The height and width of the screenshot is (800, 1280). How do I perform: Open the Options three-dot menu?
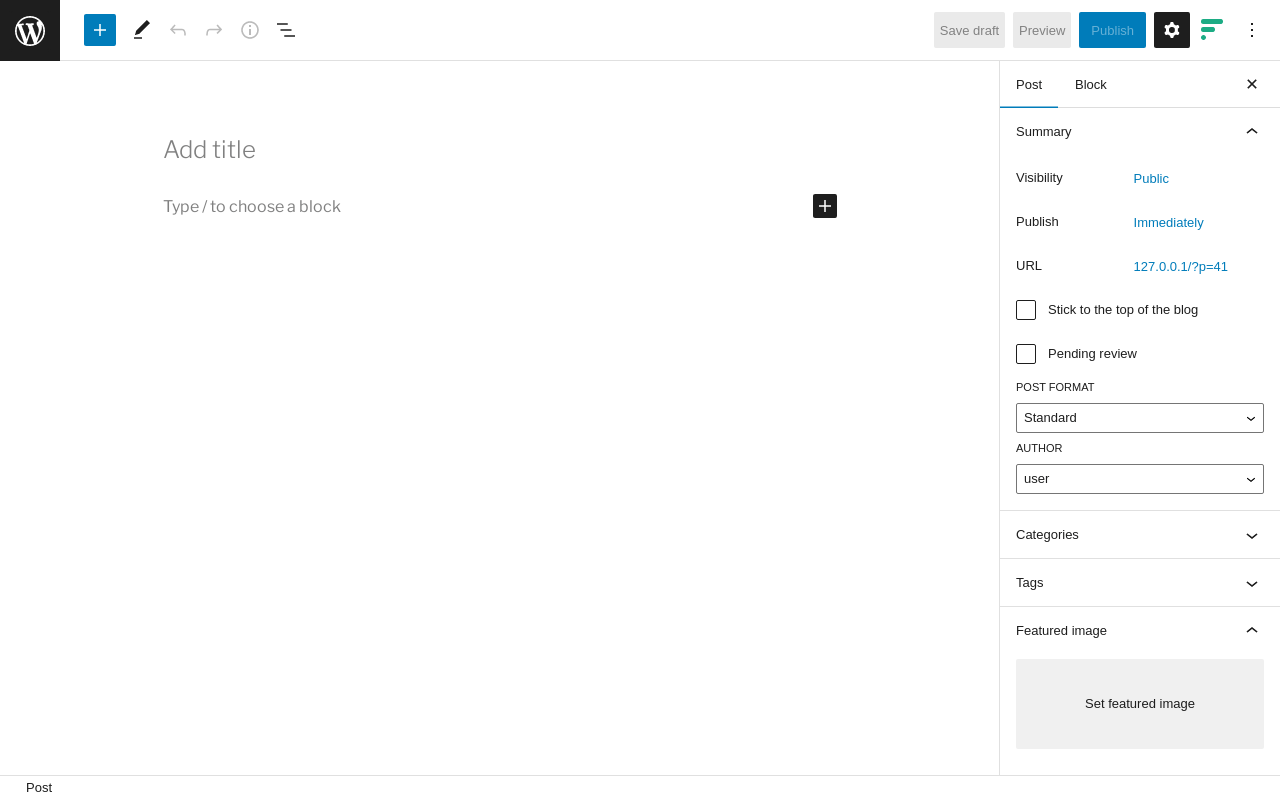click(1252, 30)
